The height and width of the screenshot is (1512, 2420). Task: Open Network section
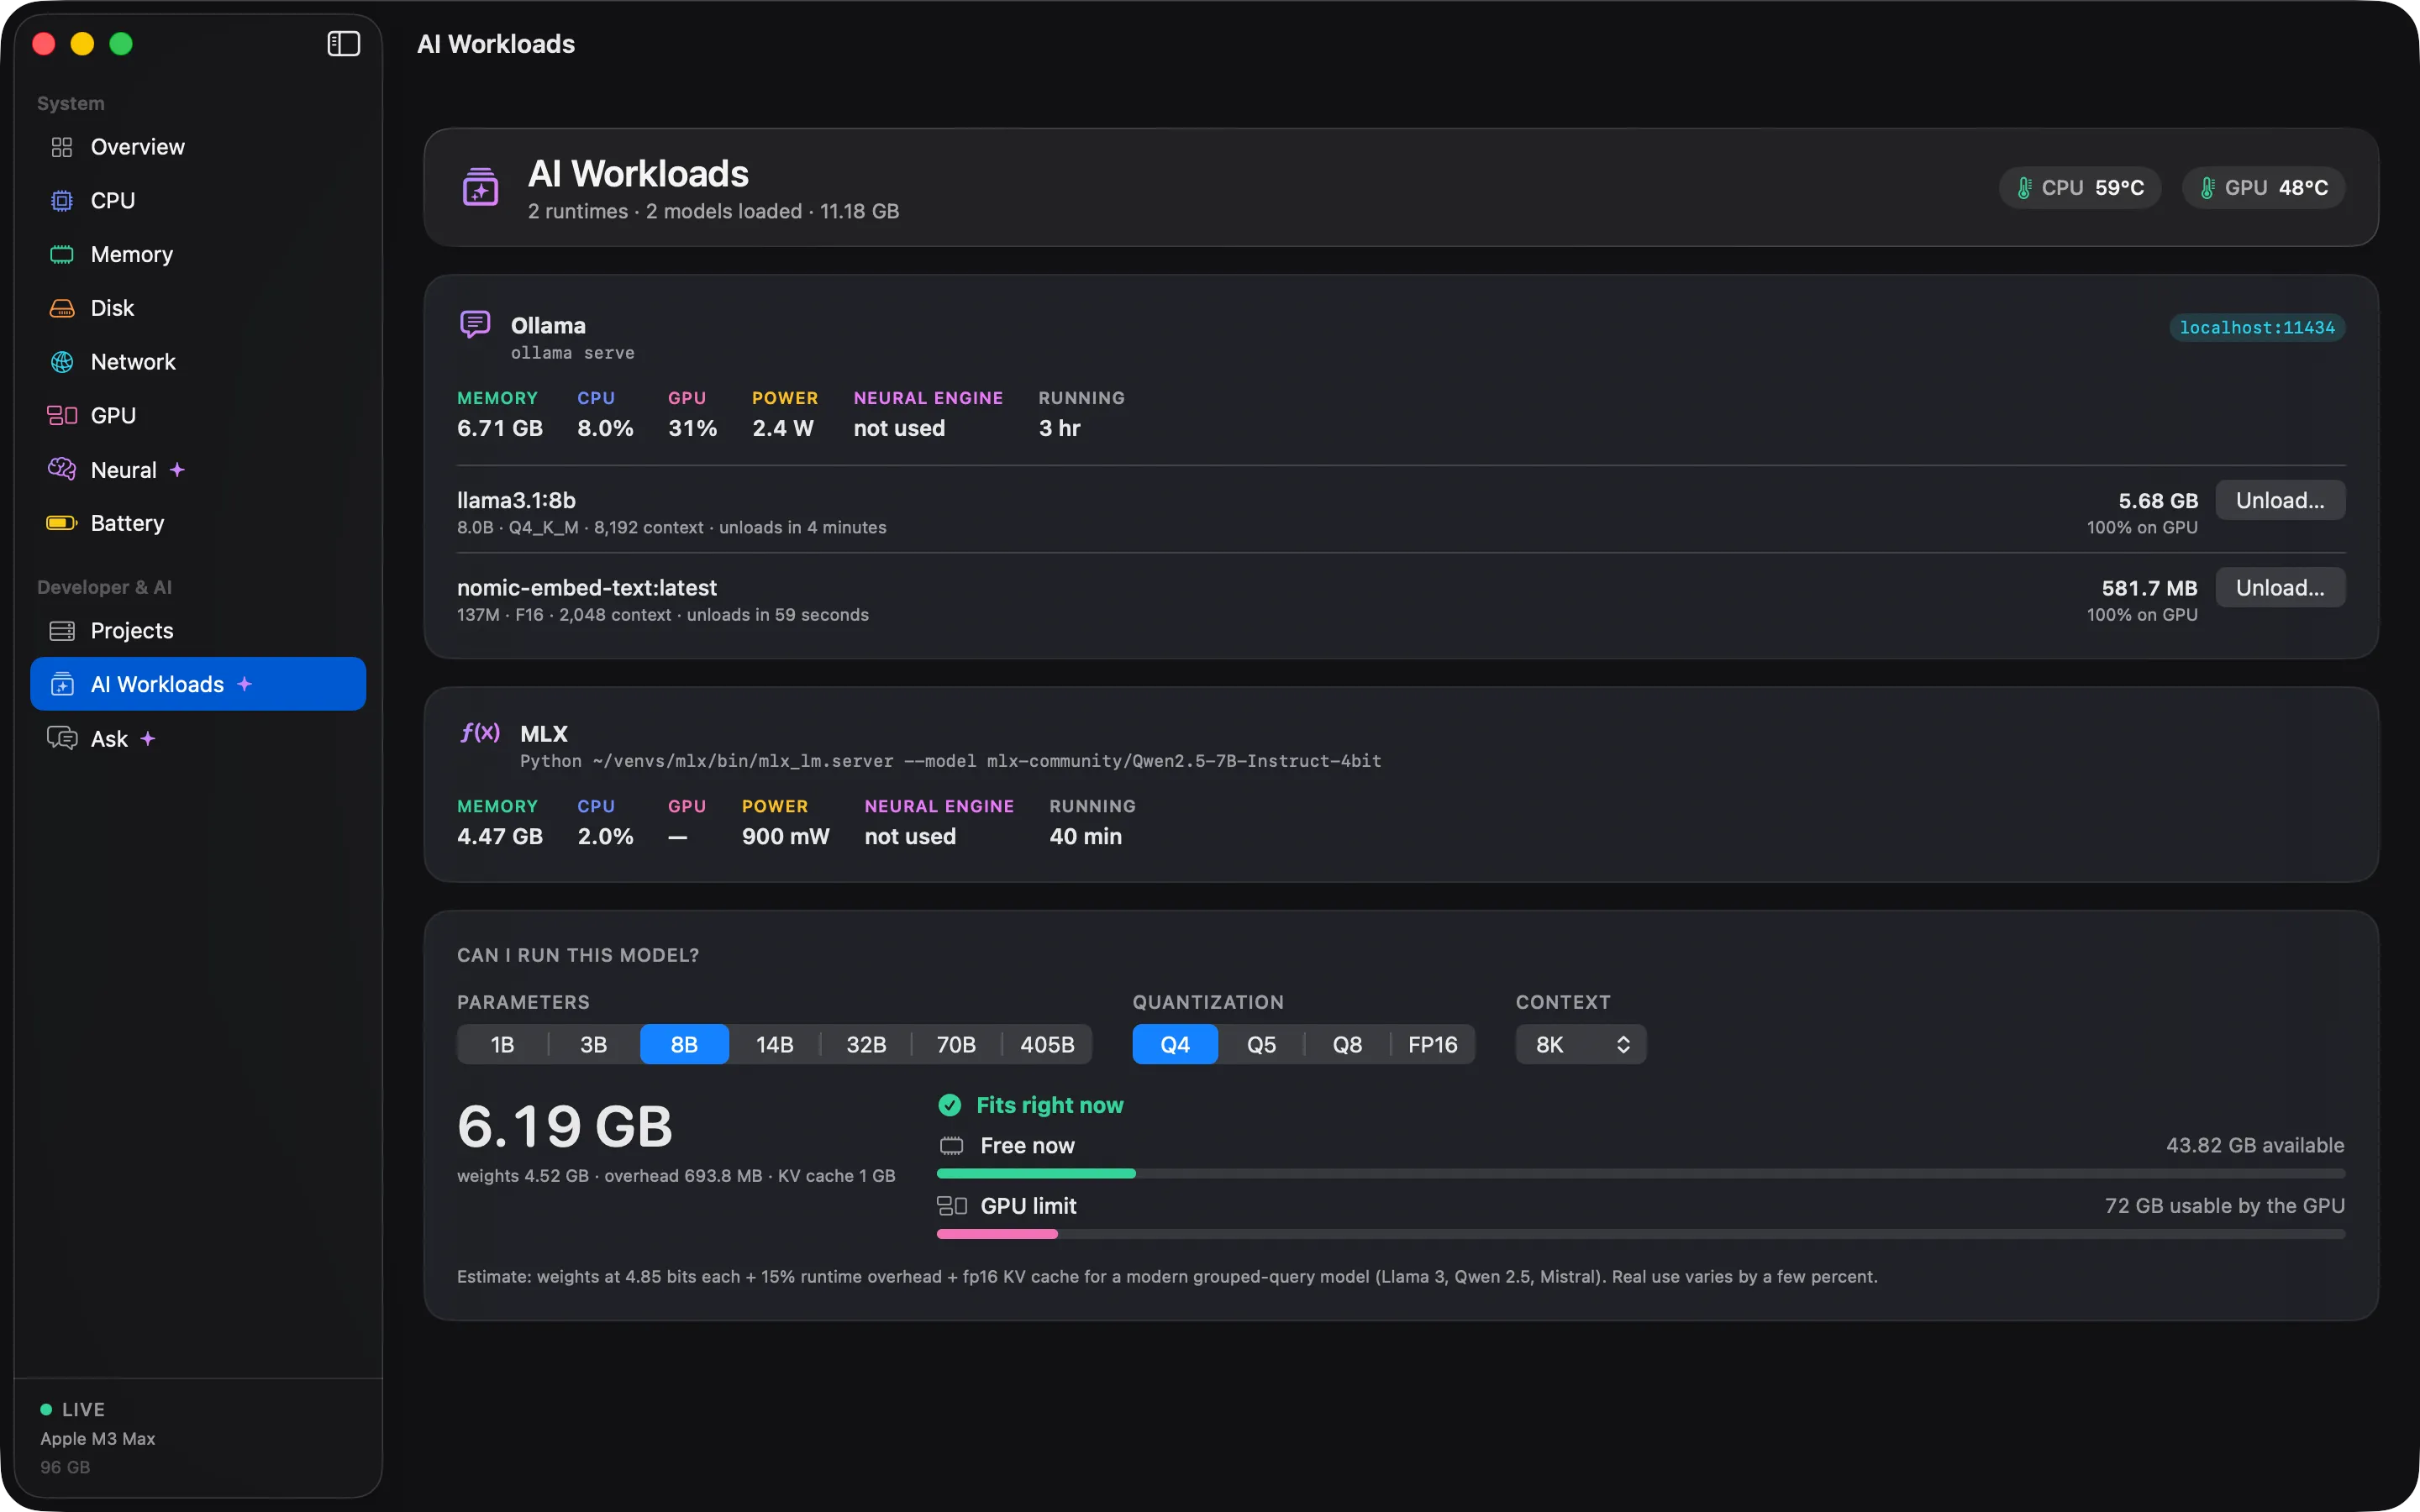tap(198, 362)
